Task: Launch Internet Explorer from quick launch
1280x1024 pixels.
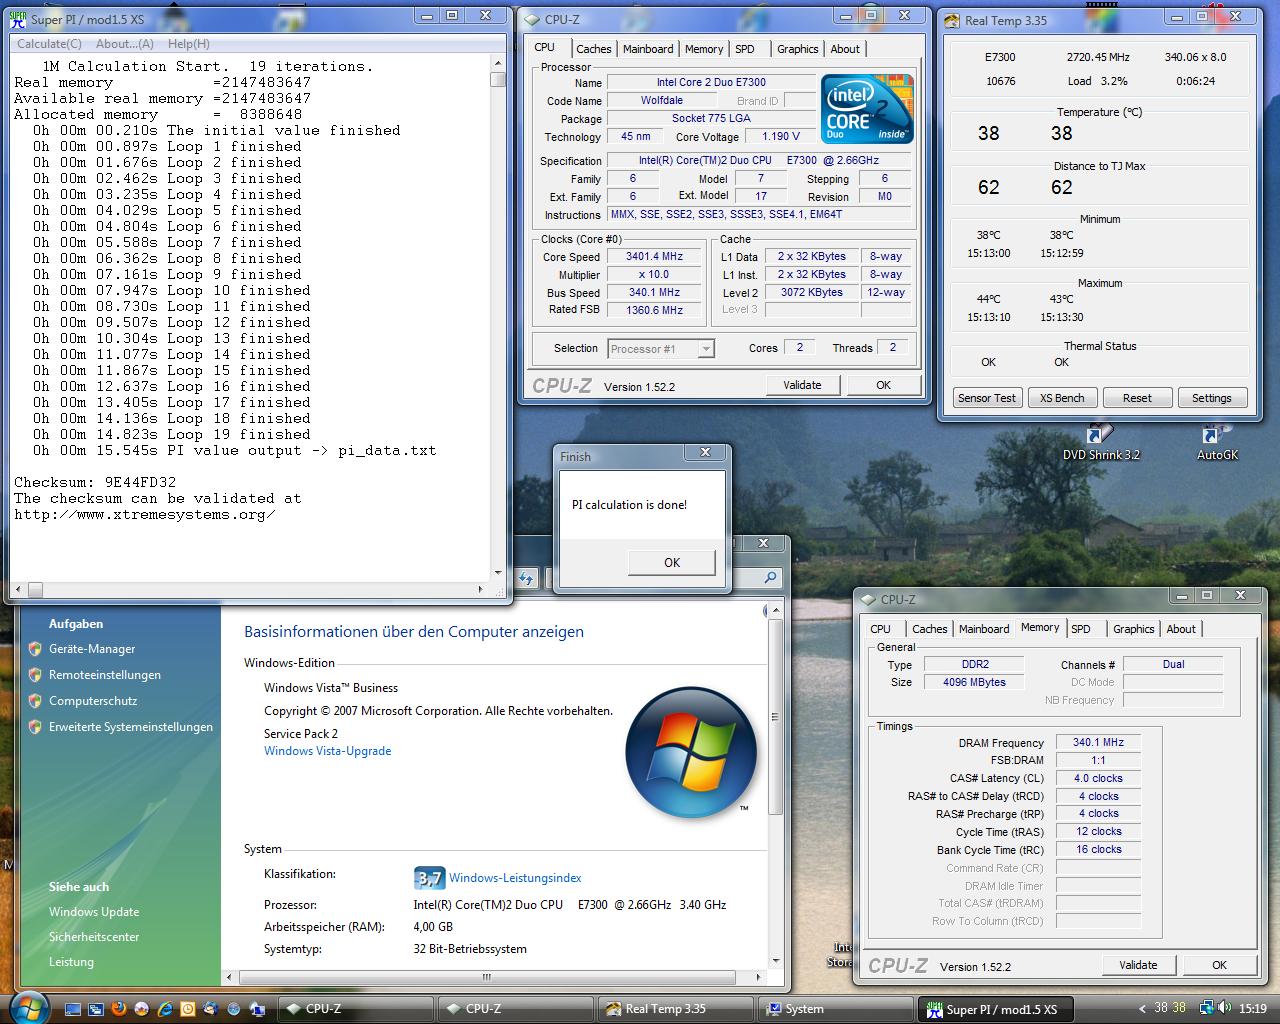Action: click(164, 1009)
